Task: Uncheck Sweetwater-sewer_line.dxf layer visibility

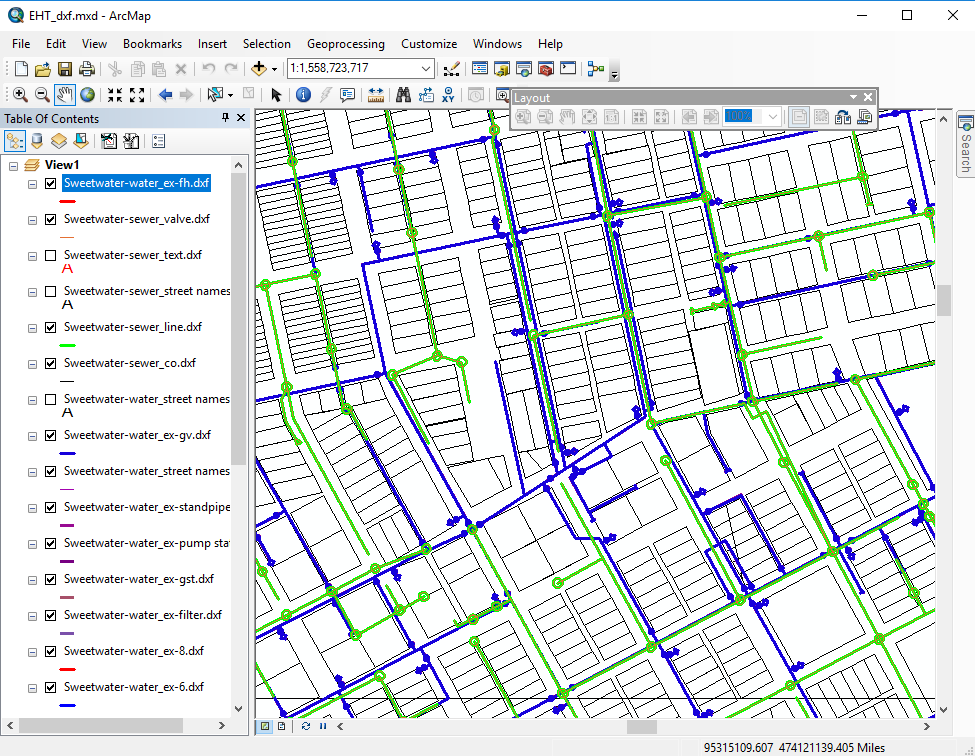Action: pos(51,328)
